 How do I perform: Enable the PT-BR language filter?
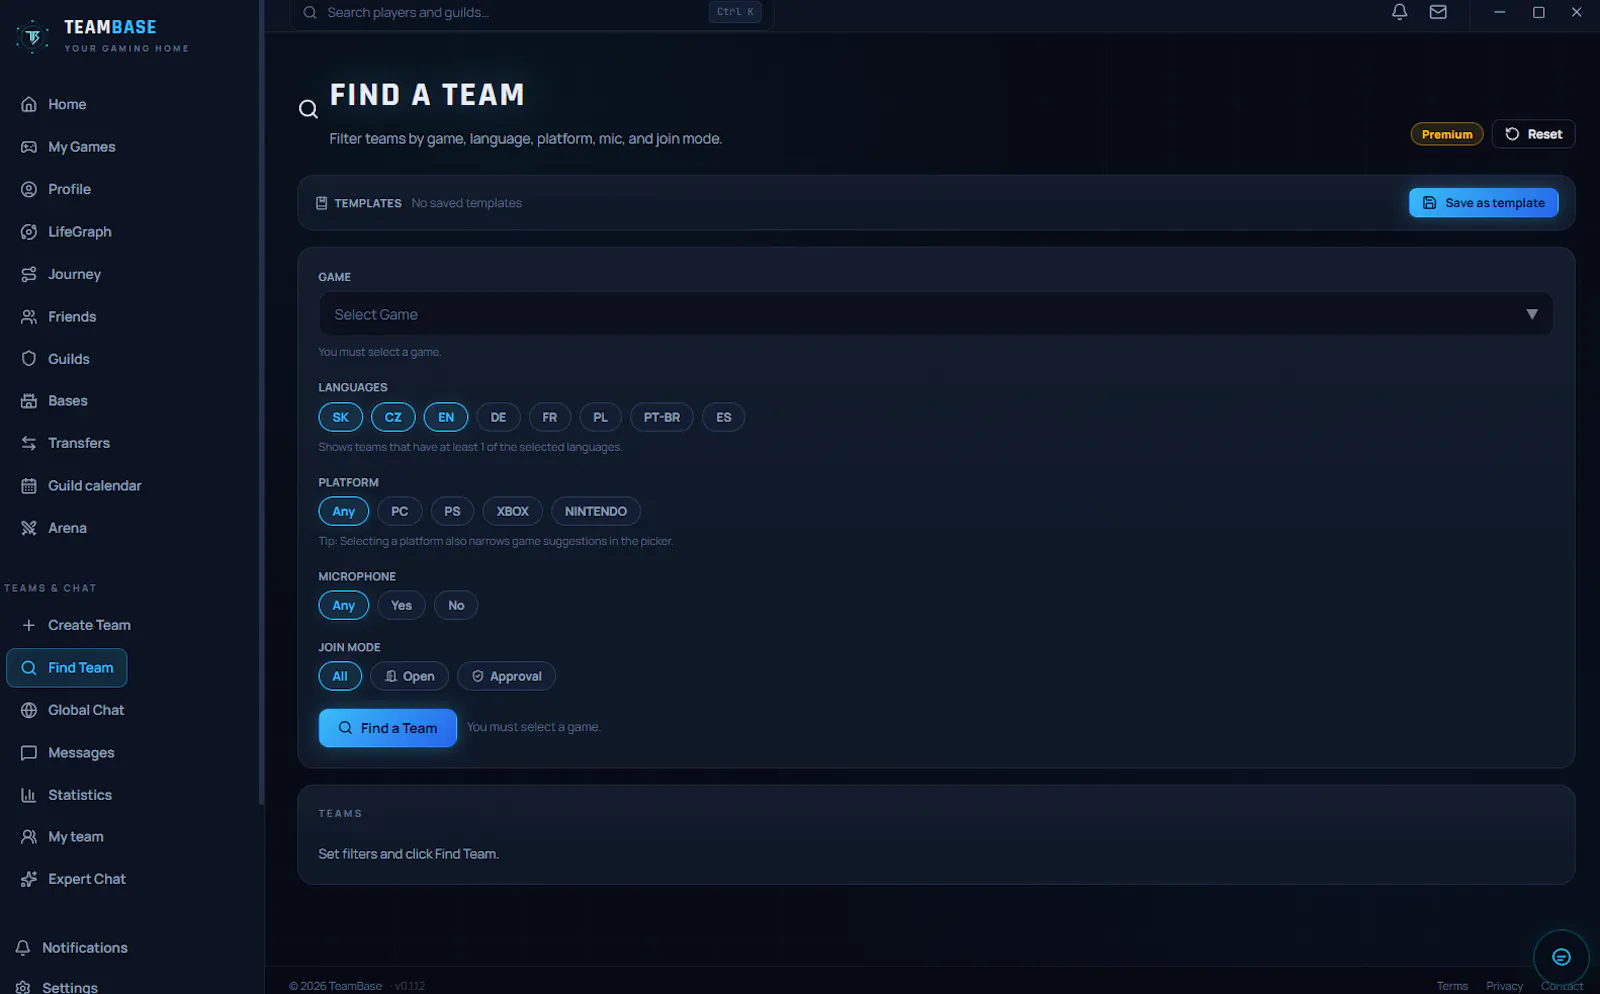(x=662, y=417)
